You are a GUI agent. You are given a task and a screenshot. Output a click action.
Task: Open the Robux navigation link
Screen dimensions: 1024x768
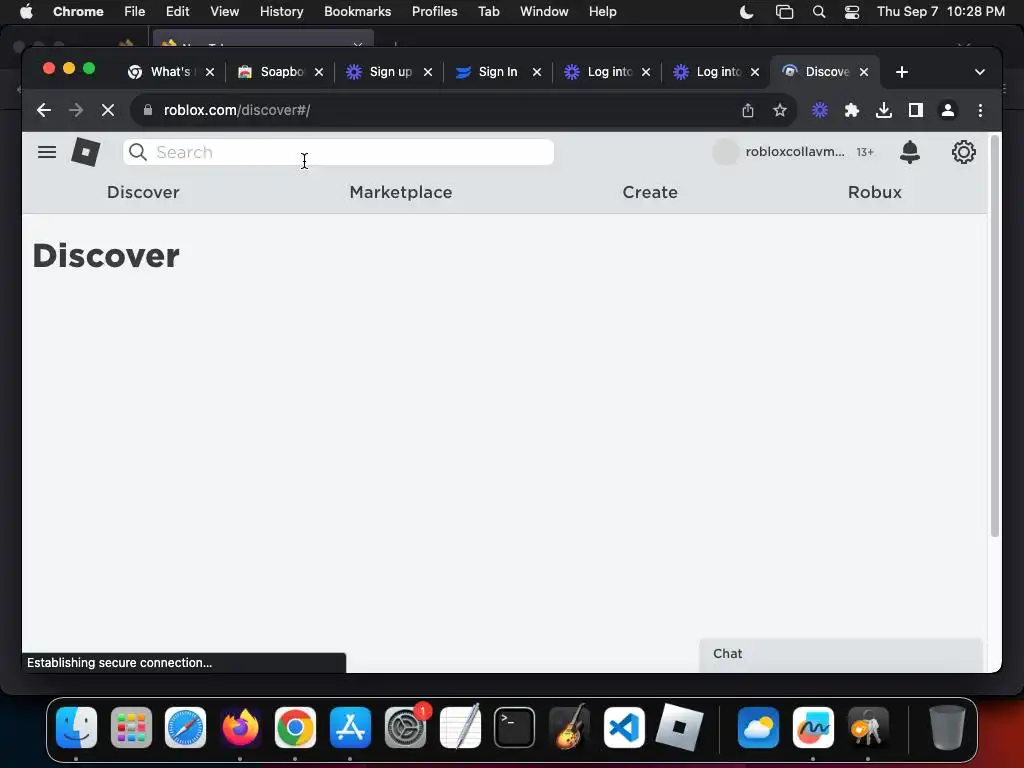point(874,193)
